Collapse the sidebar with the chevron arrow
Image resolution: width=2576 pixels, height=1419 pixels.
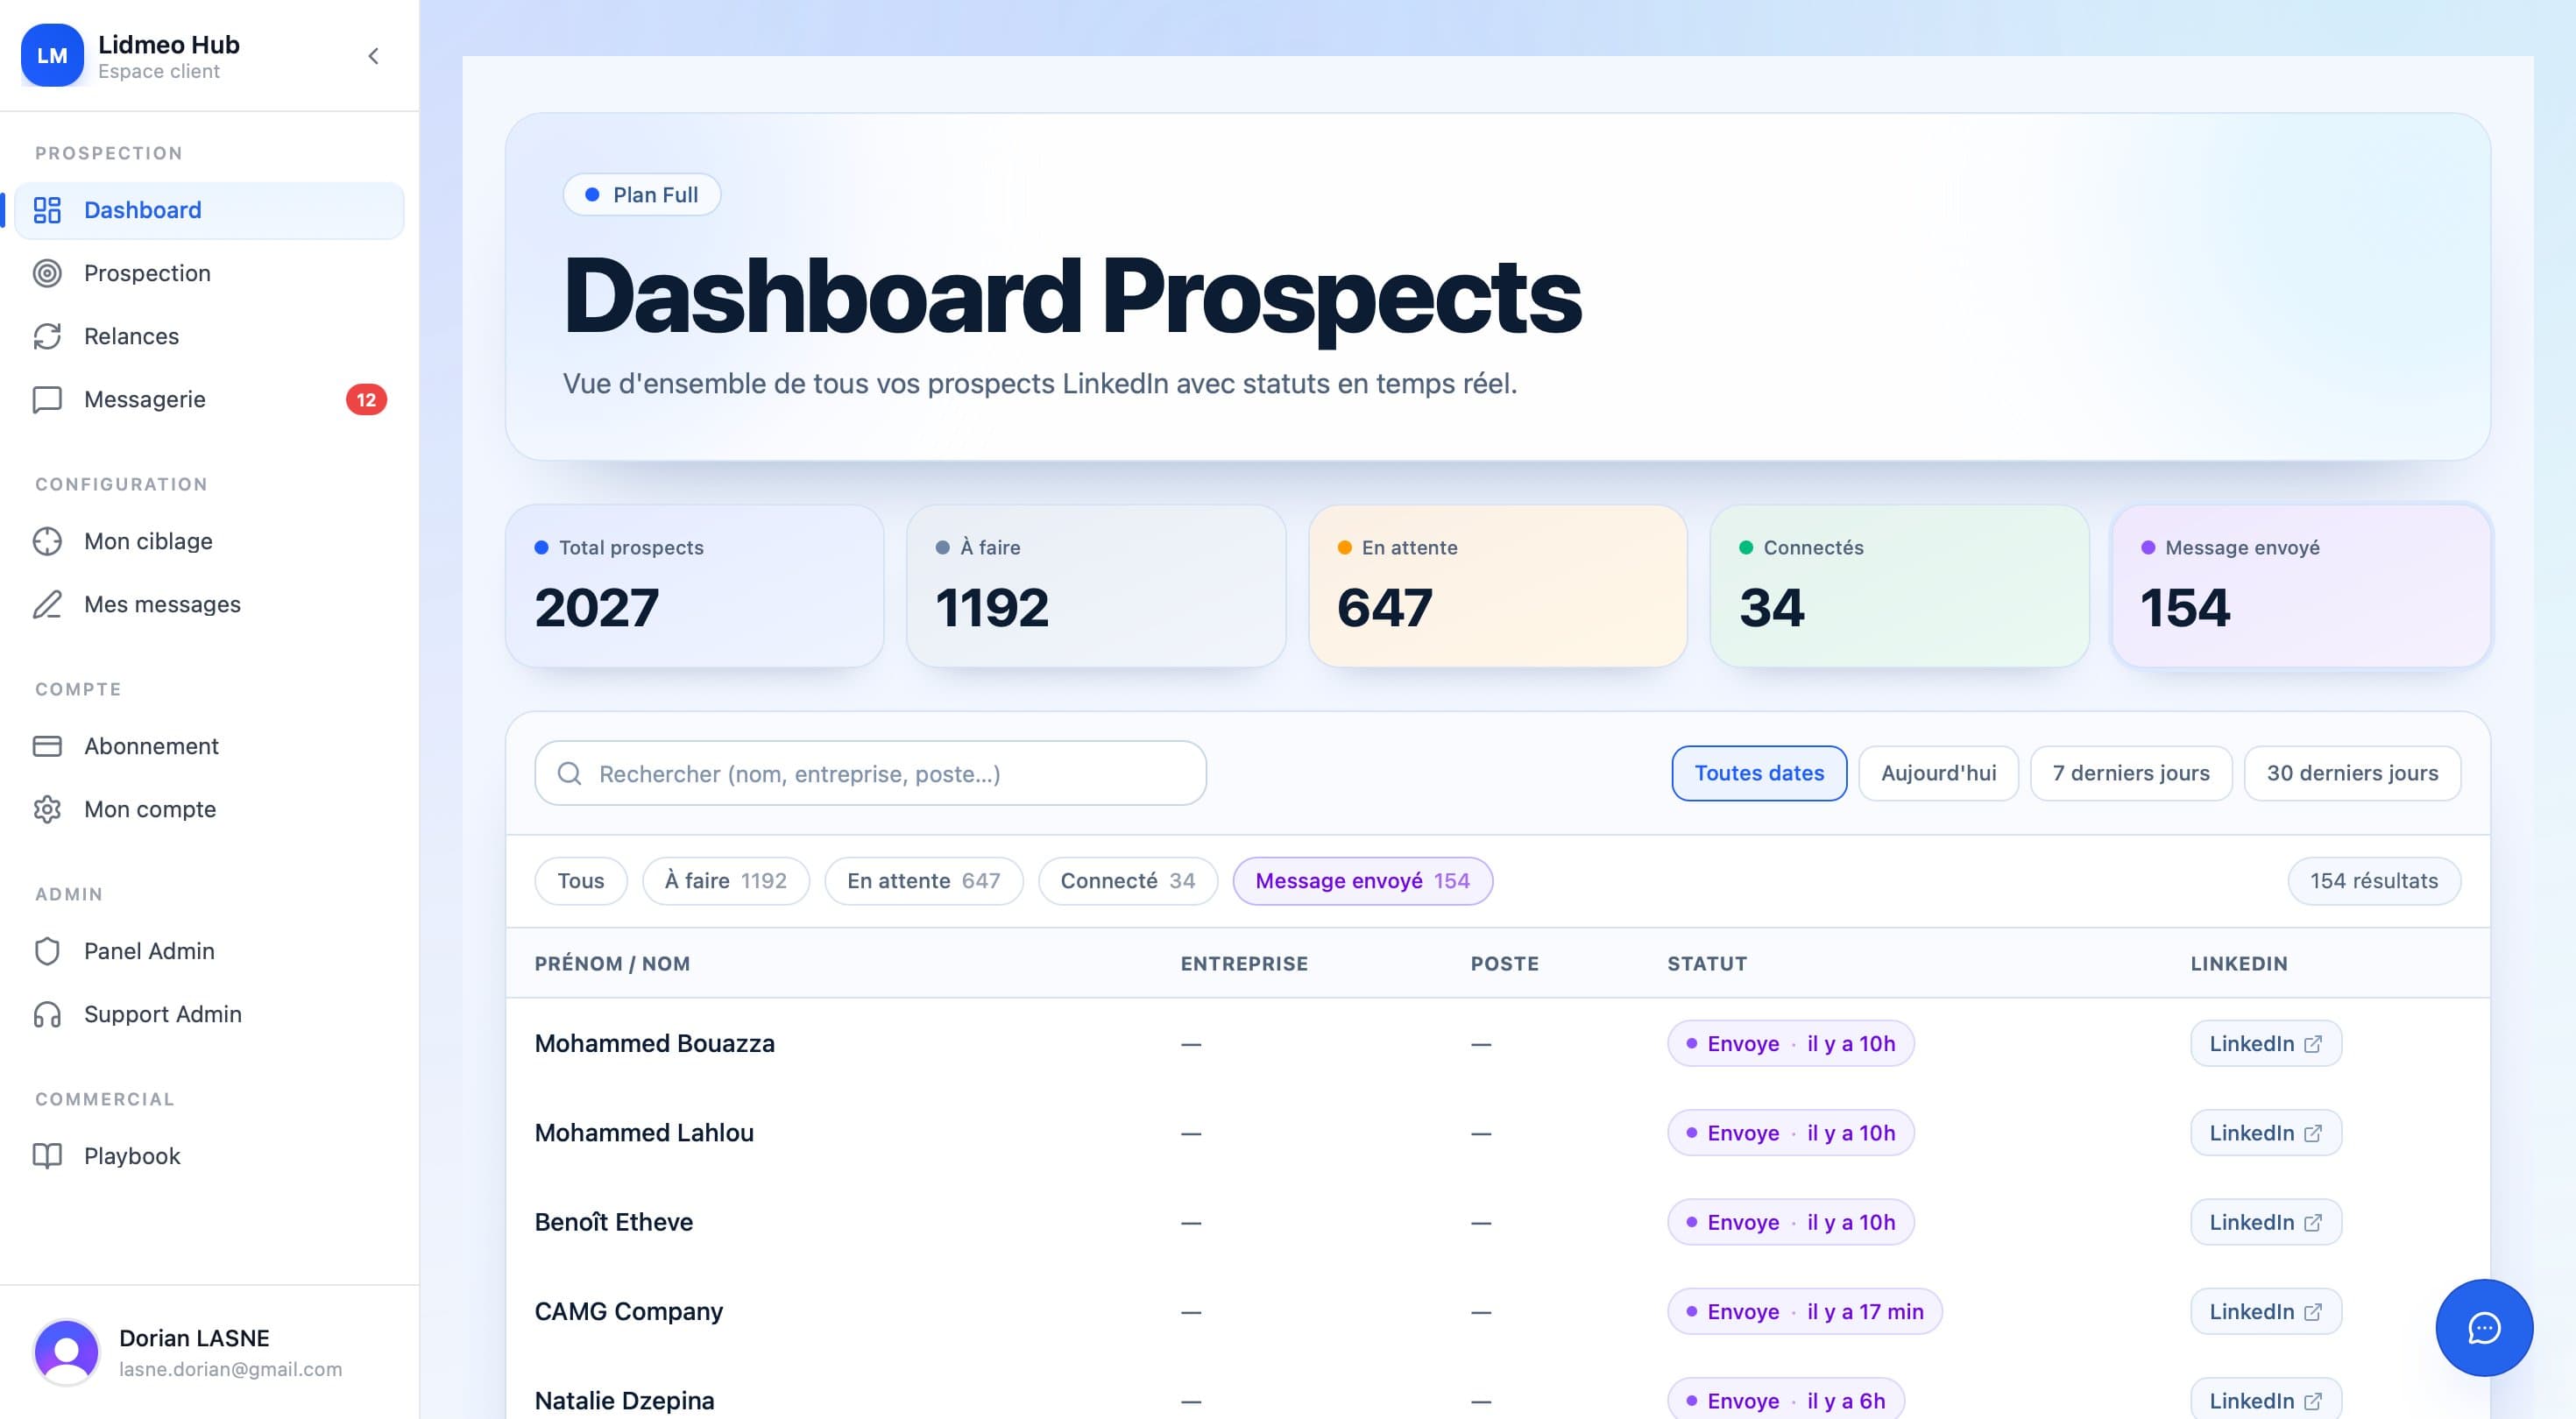click(374, 56)
